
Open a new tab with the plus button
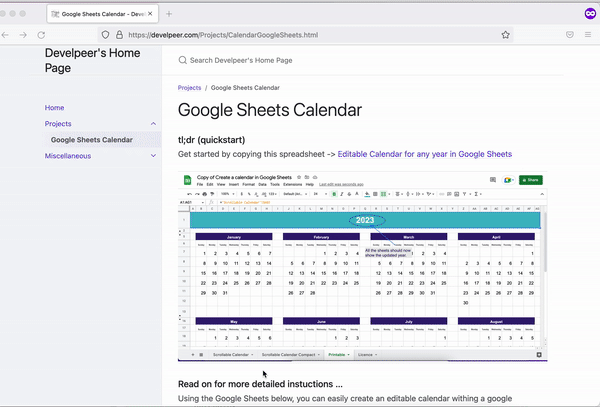(x=169, y=14)
